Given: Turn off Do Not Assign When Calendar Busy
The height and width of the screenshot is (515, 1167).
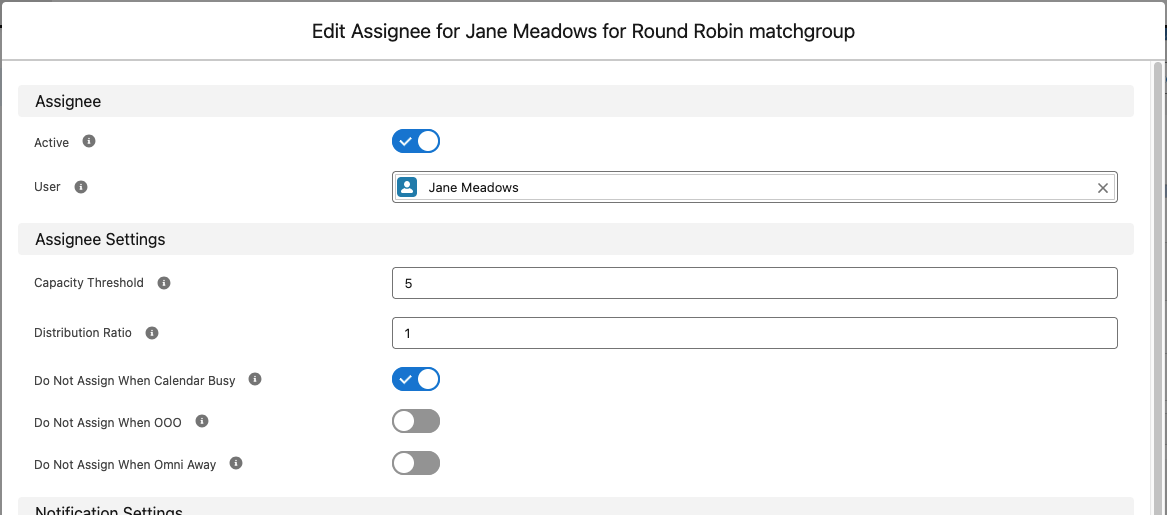Looking at the screenshot, I should (x=416, y=379).
